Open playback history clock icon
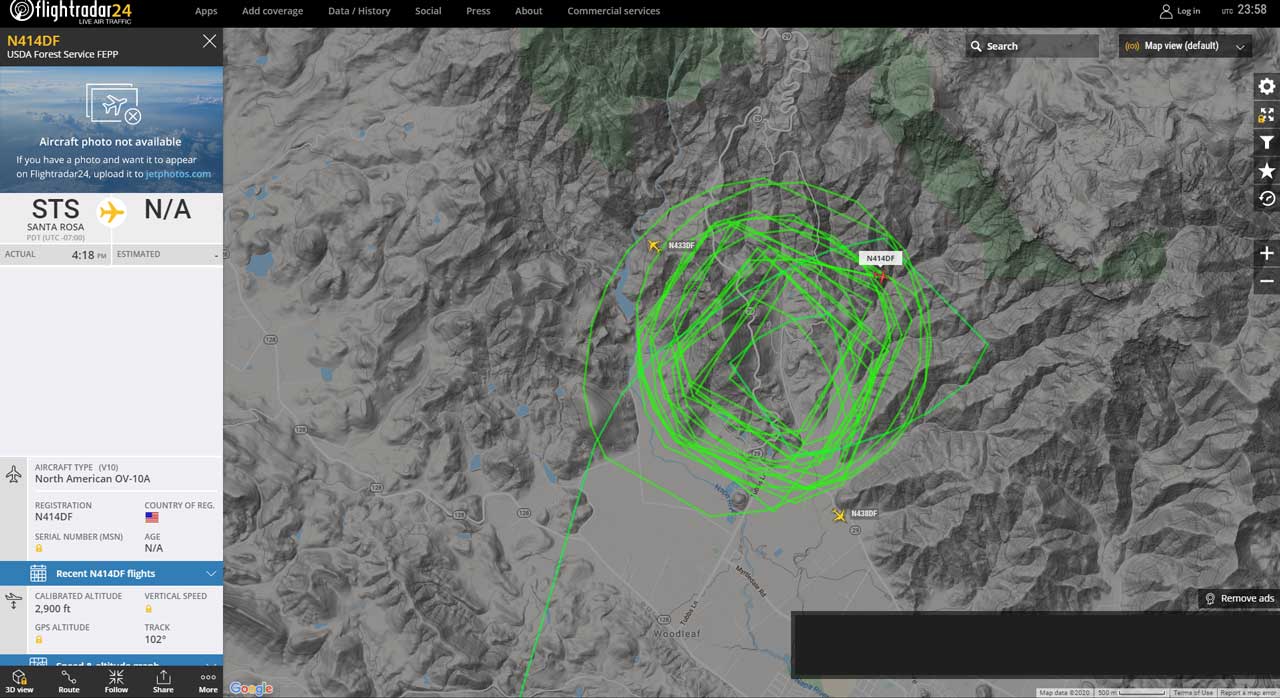This screenshot has width=1280, height=698. click(x=1266, y=199)
